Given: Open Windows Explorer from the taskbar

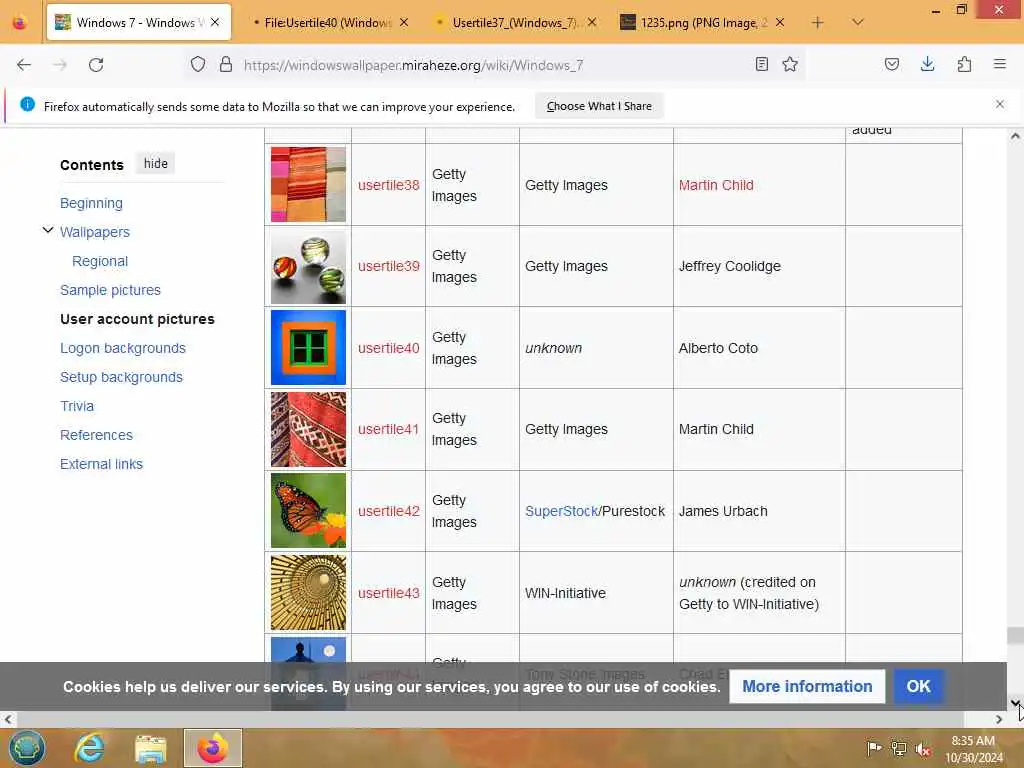Looking at the screenshot, I should pos(151,748).
